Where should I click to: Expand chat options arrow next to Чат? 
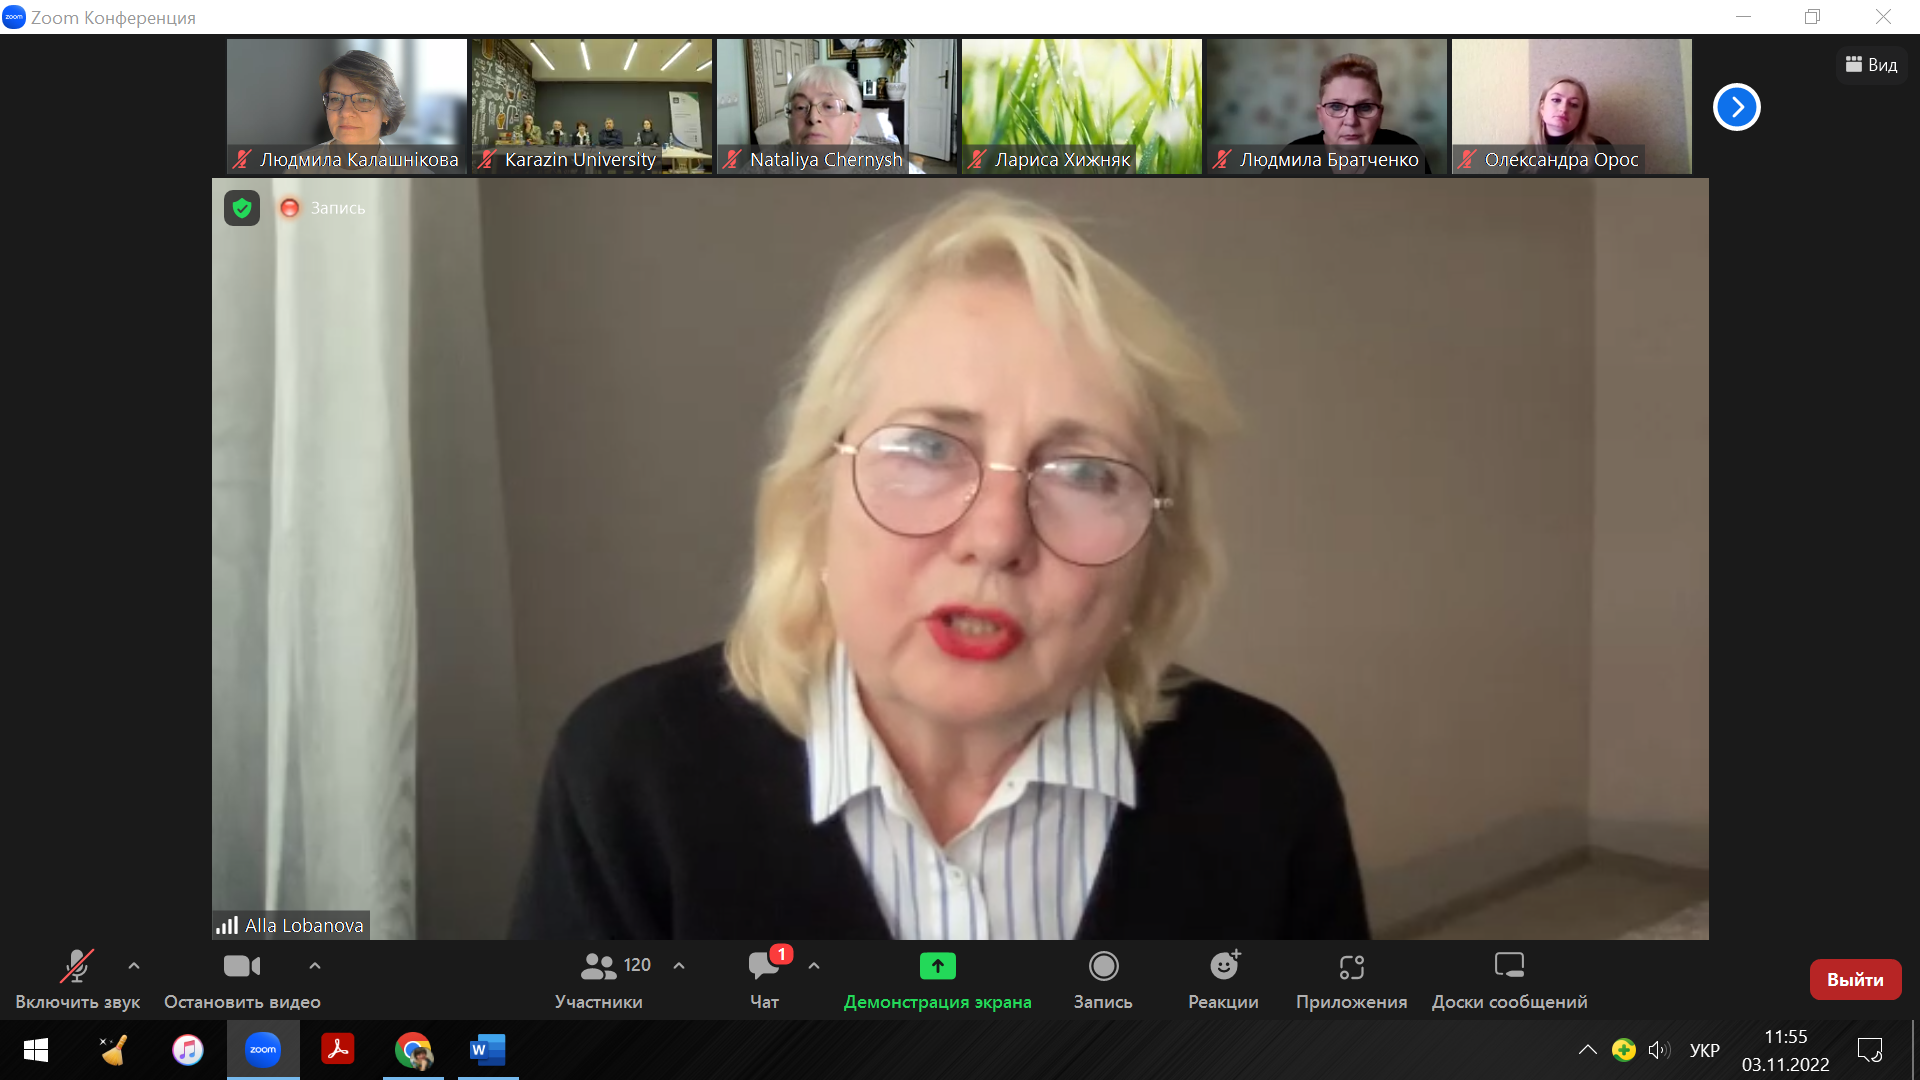point(814,966)
